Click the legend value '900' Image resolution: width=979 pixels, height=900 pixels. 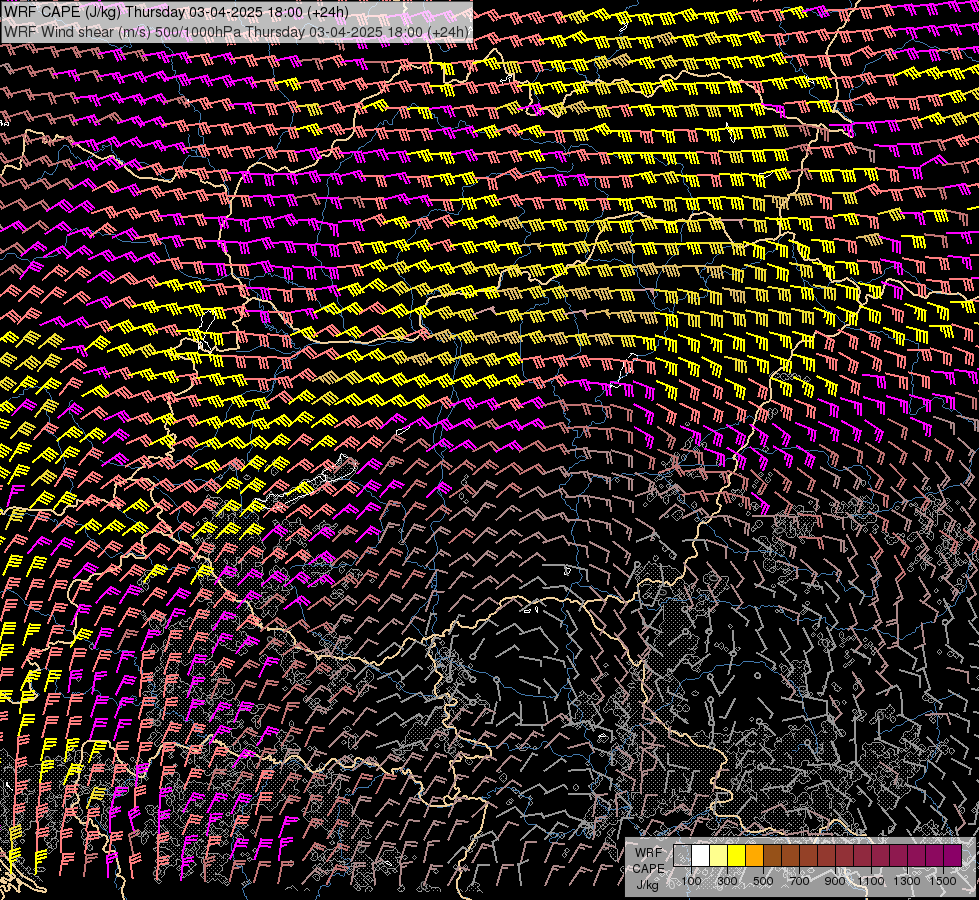coord(835,881)
